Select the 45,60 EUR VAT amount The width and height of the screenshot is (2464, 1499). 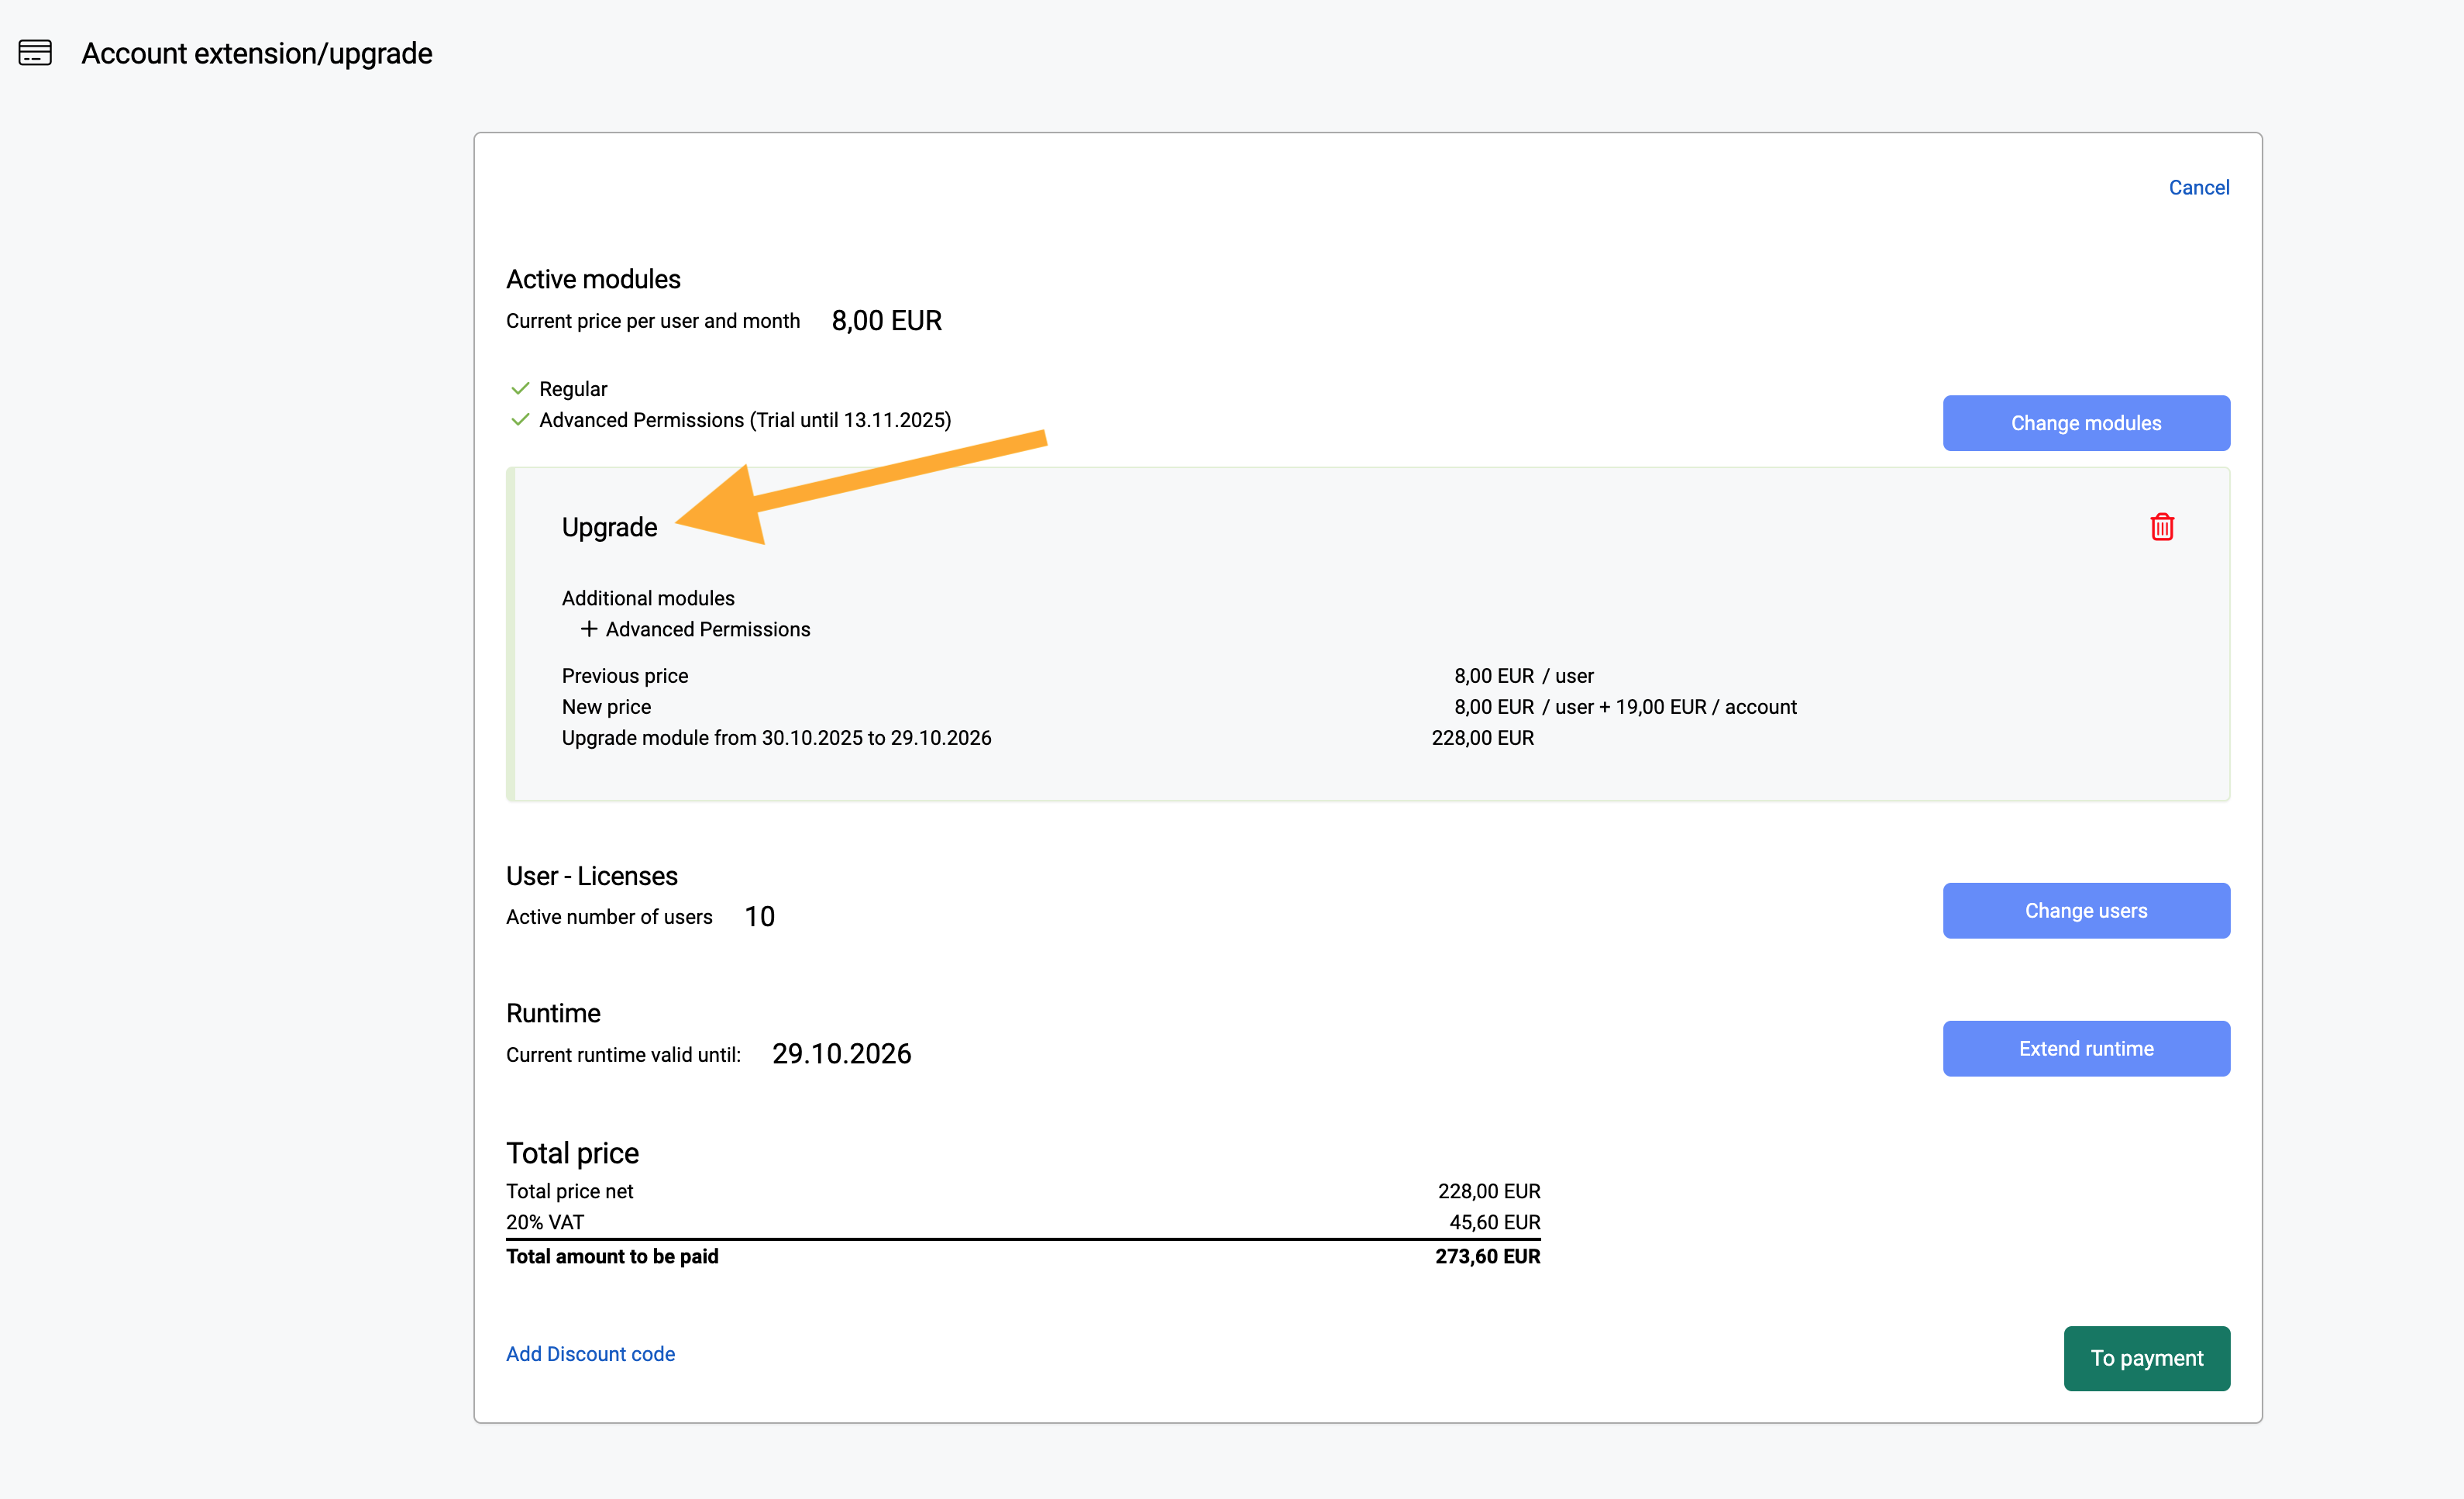click(1495, 1222)
